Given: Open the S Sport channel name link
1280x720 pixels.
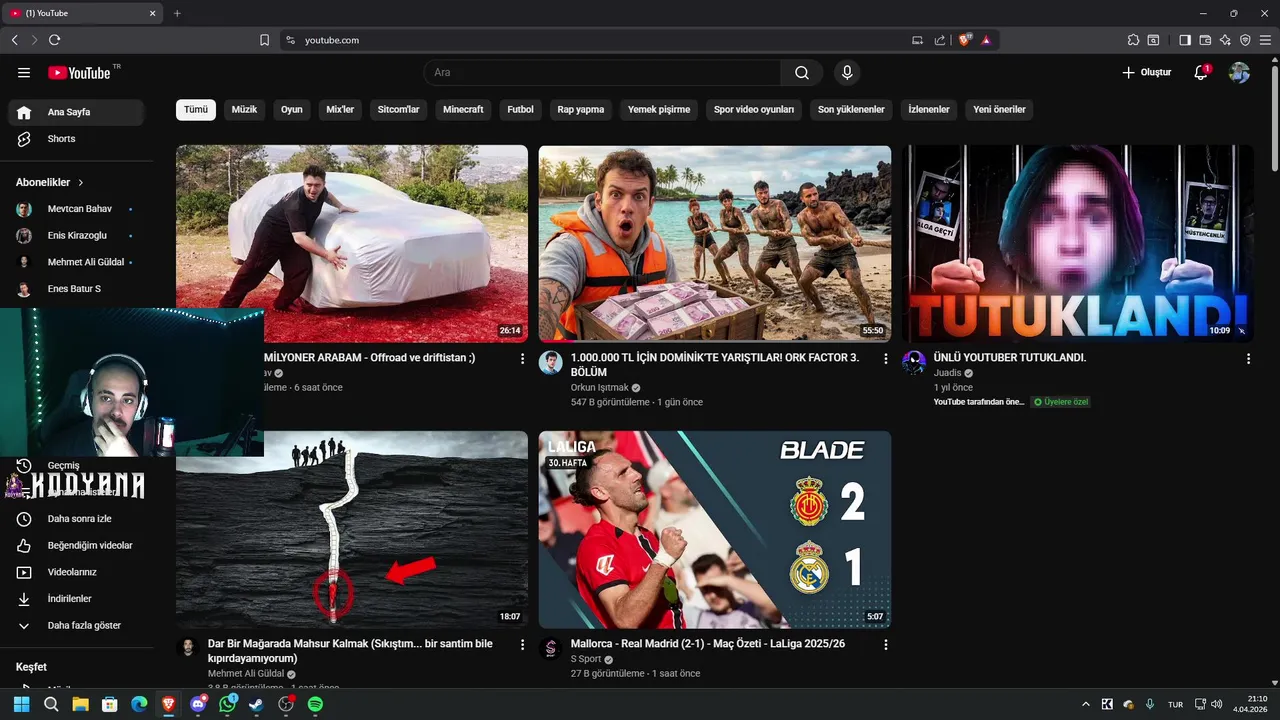Looking at the screenshot, I should pos(586,660).
